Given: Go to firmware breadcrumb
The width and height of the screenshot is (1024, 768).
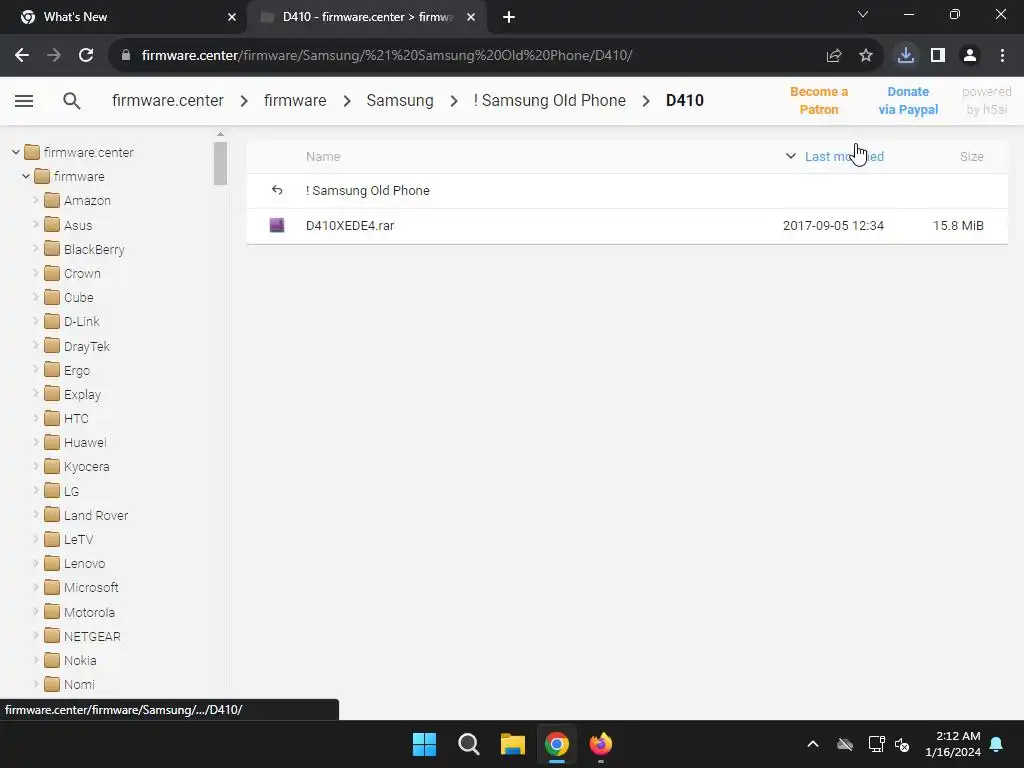Looking at the screenshot, I should click(x=295, y=101).
